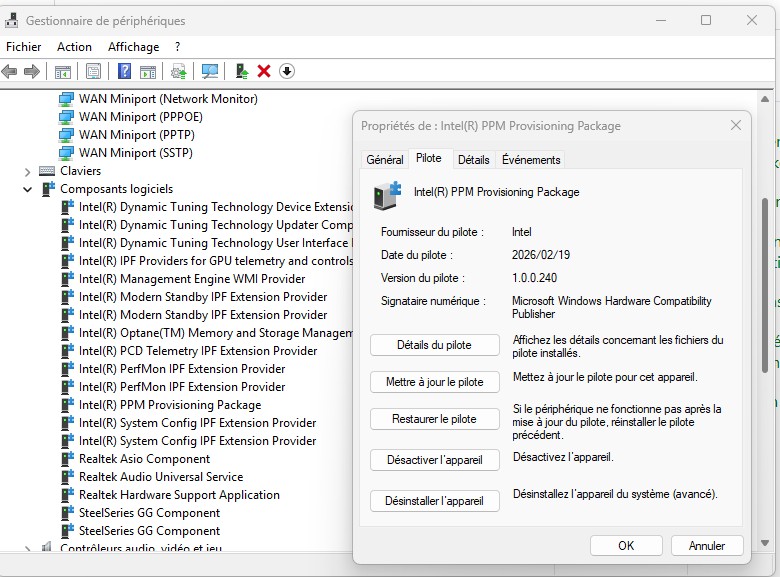
Task: Click the red X uninstall device icon
Action: coord(264,71)
